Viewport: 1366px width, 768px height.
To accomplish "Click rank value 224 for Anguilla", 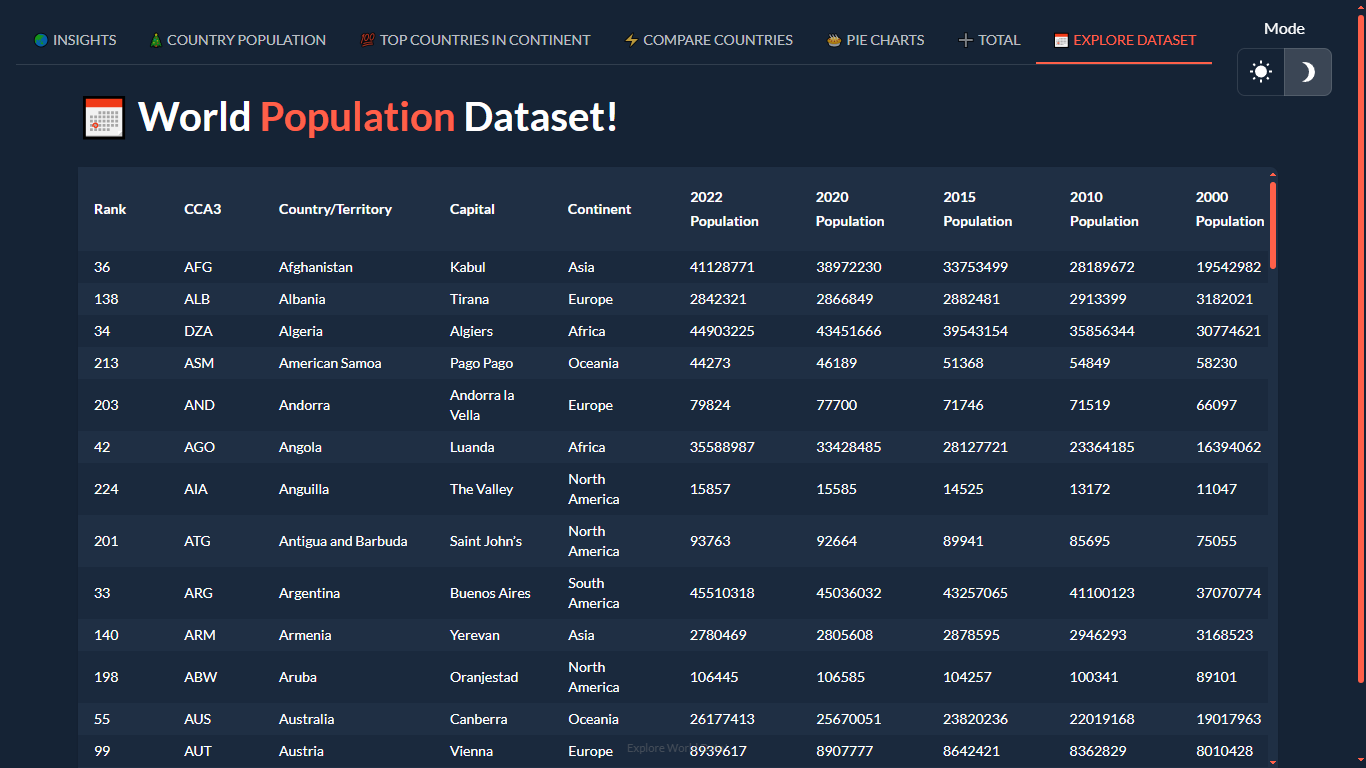I will (106, 489).
